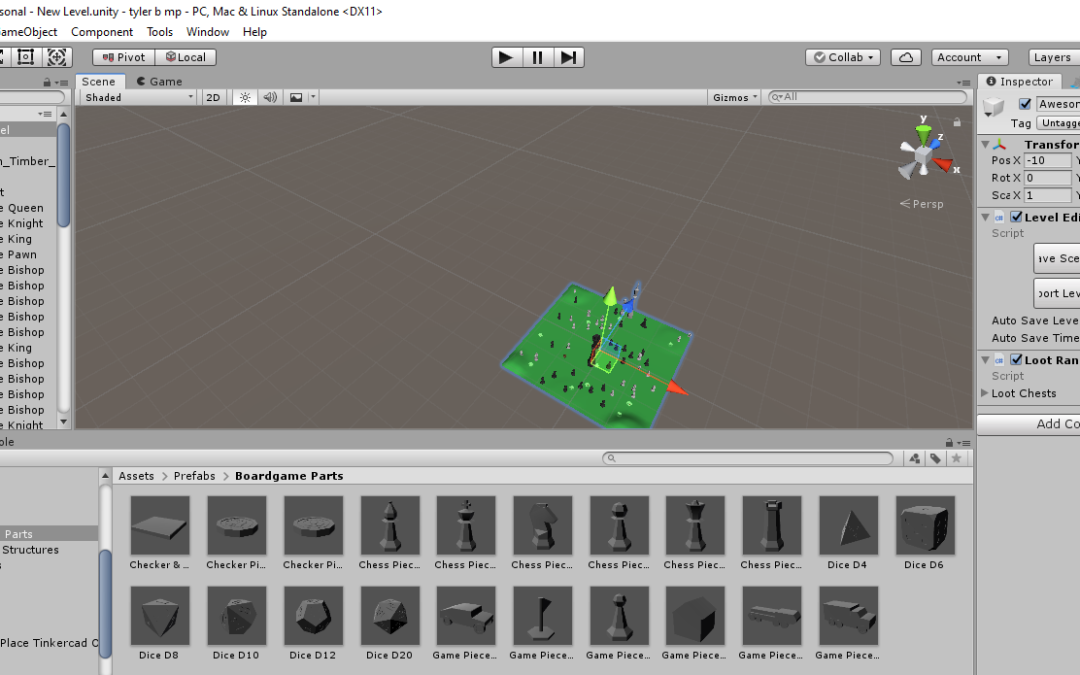Switch to the Game tab

tap(159, 81)
